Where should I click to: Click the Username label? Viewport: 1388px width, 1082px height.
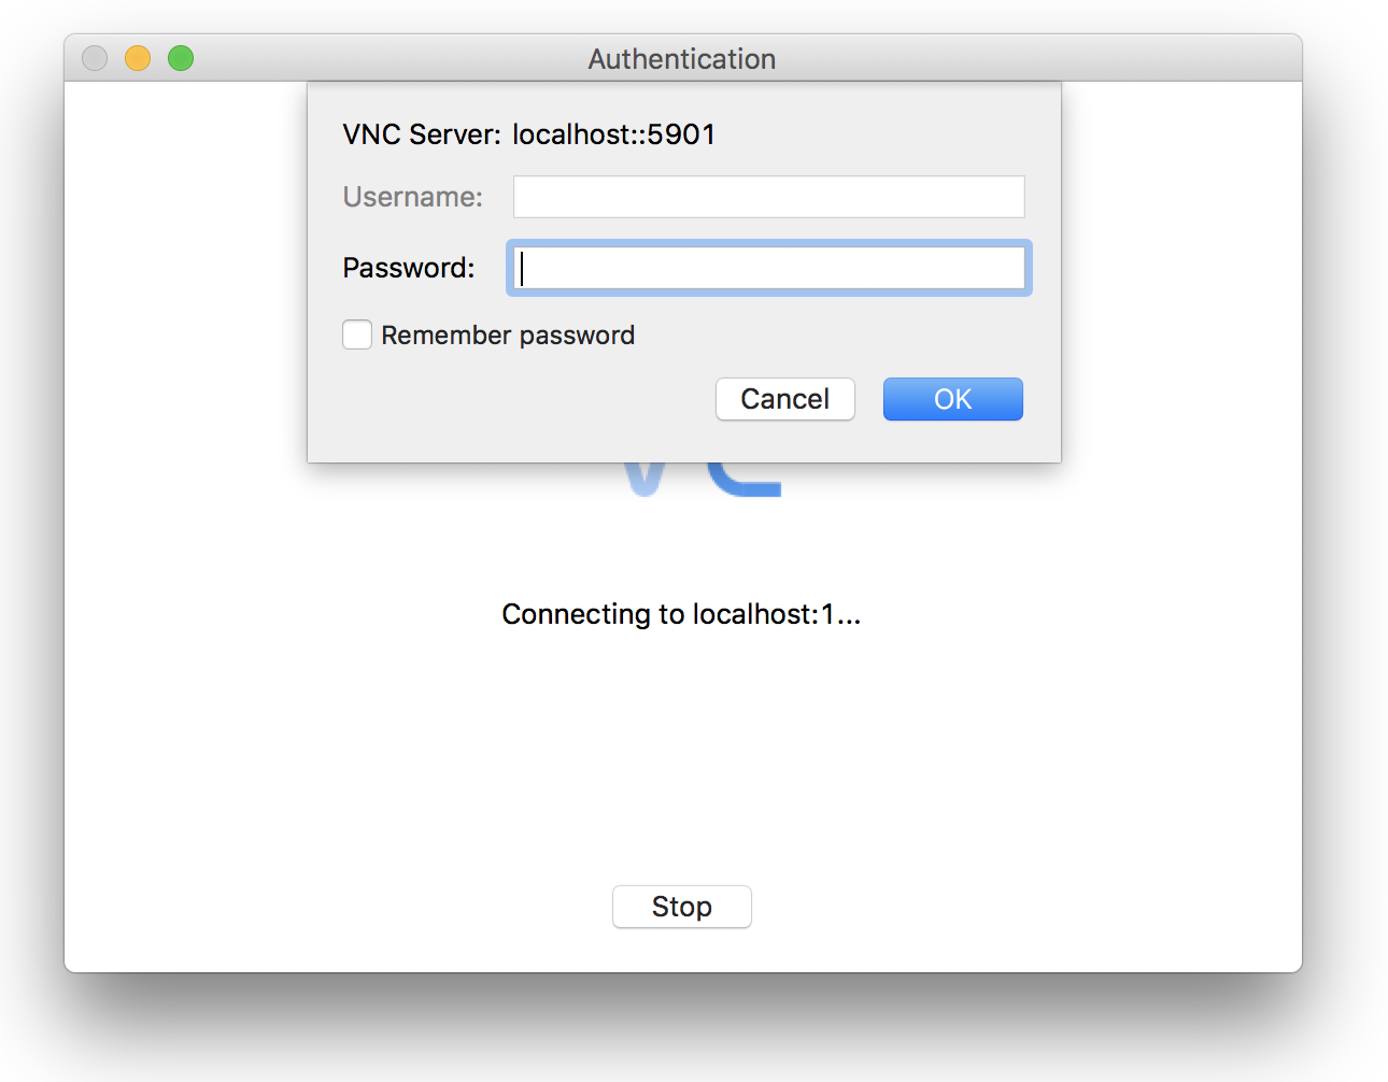pyautogui.click(x=412, y=197)
